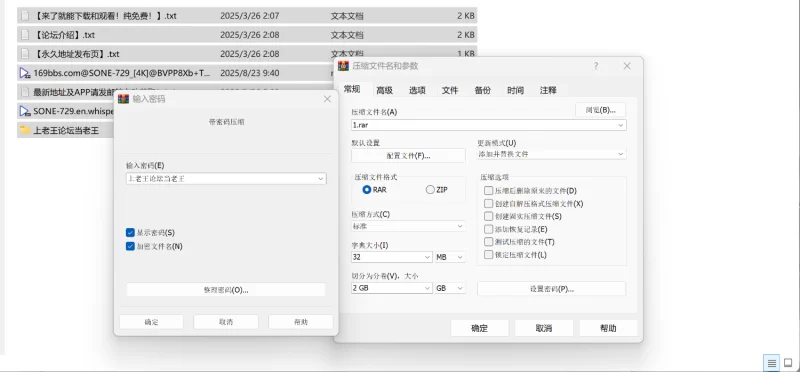Viewport: 800px width, 372px height.
Task: Click the 【论坛介绍】.txt document icon
Action: pyautogui.click(x=24, y=35)
